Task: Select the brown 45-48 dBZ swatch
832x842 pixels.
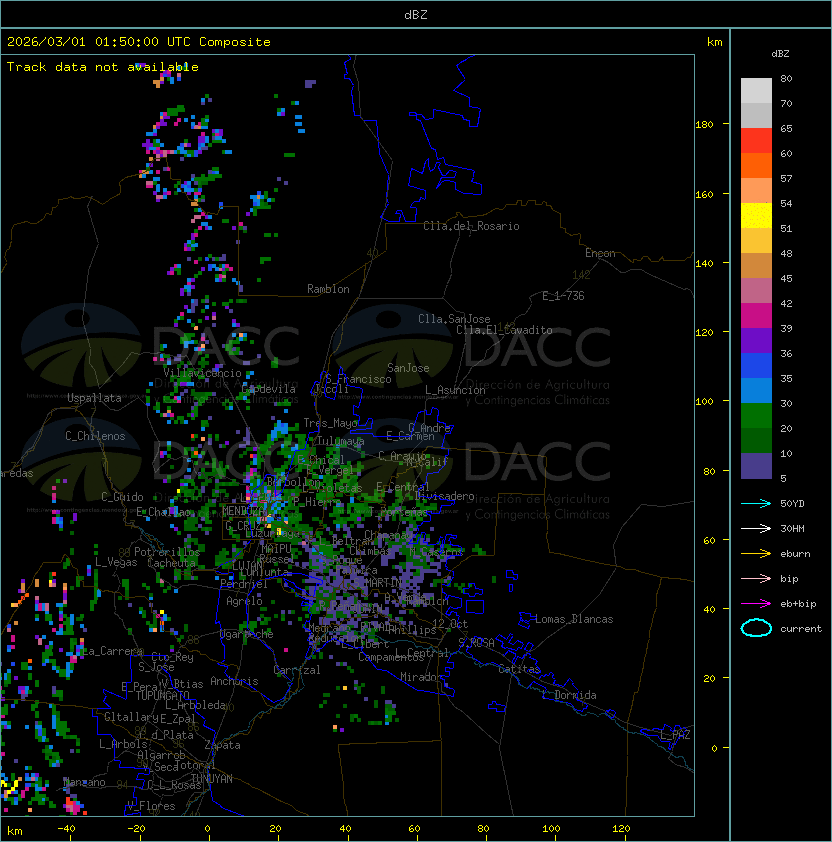Action: [756, 265]
